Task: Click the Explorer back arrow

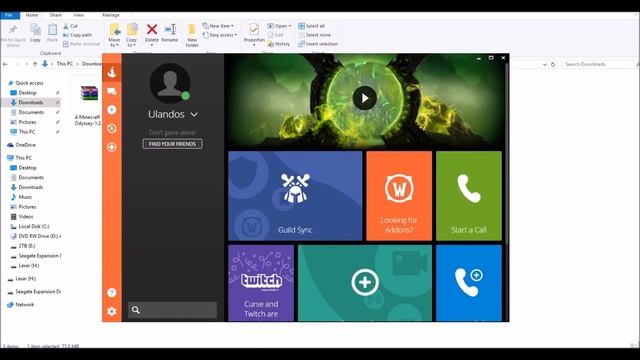Action: (x=5, y=64)
